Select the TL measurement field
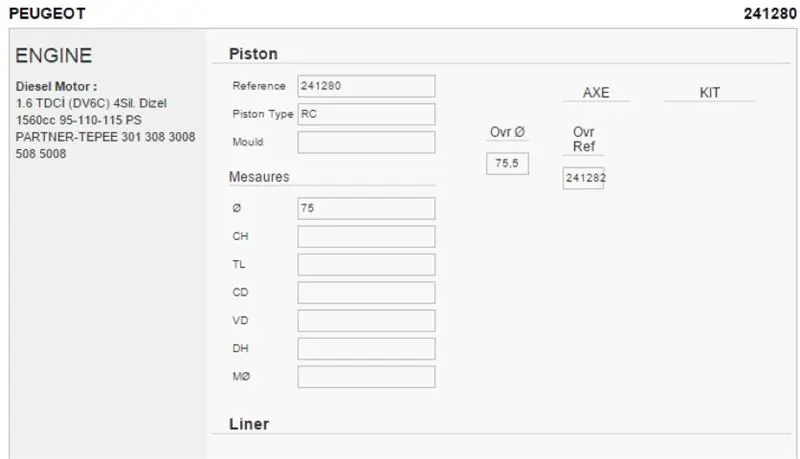This screenshot has height=459, width=800. [366, 264]
